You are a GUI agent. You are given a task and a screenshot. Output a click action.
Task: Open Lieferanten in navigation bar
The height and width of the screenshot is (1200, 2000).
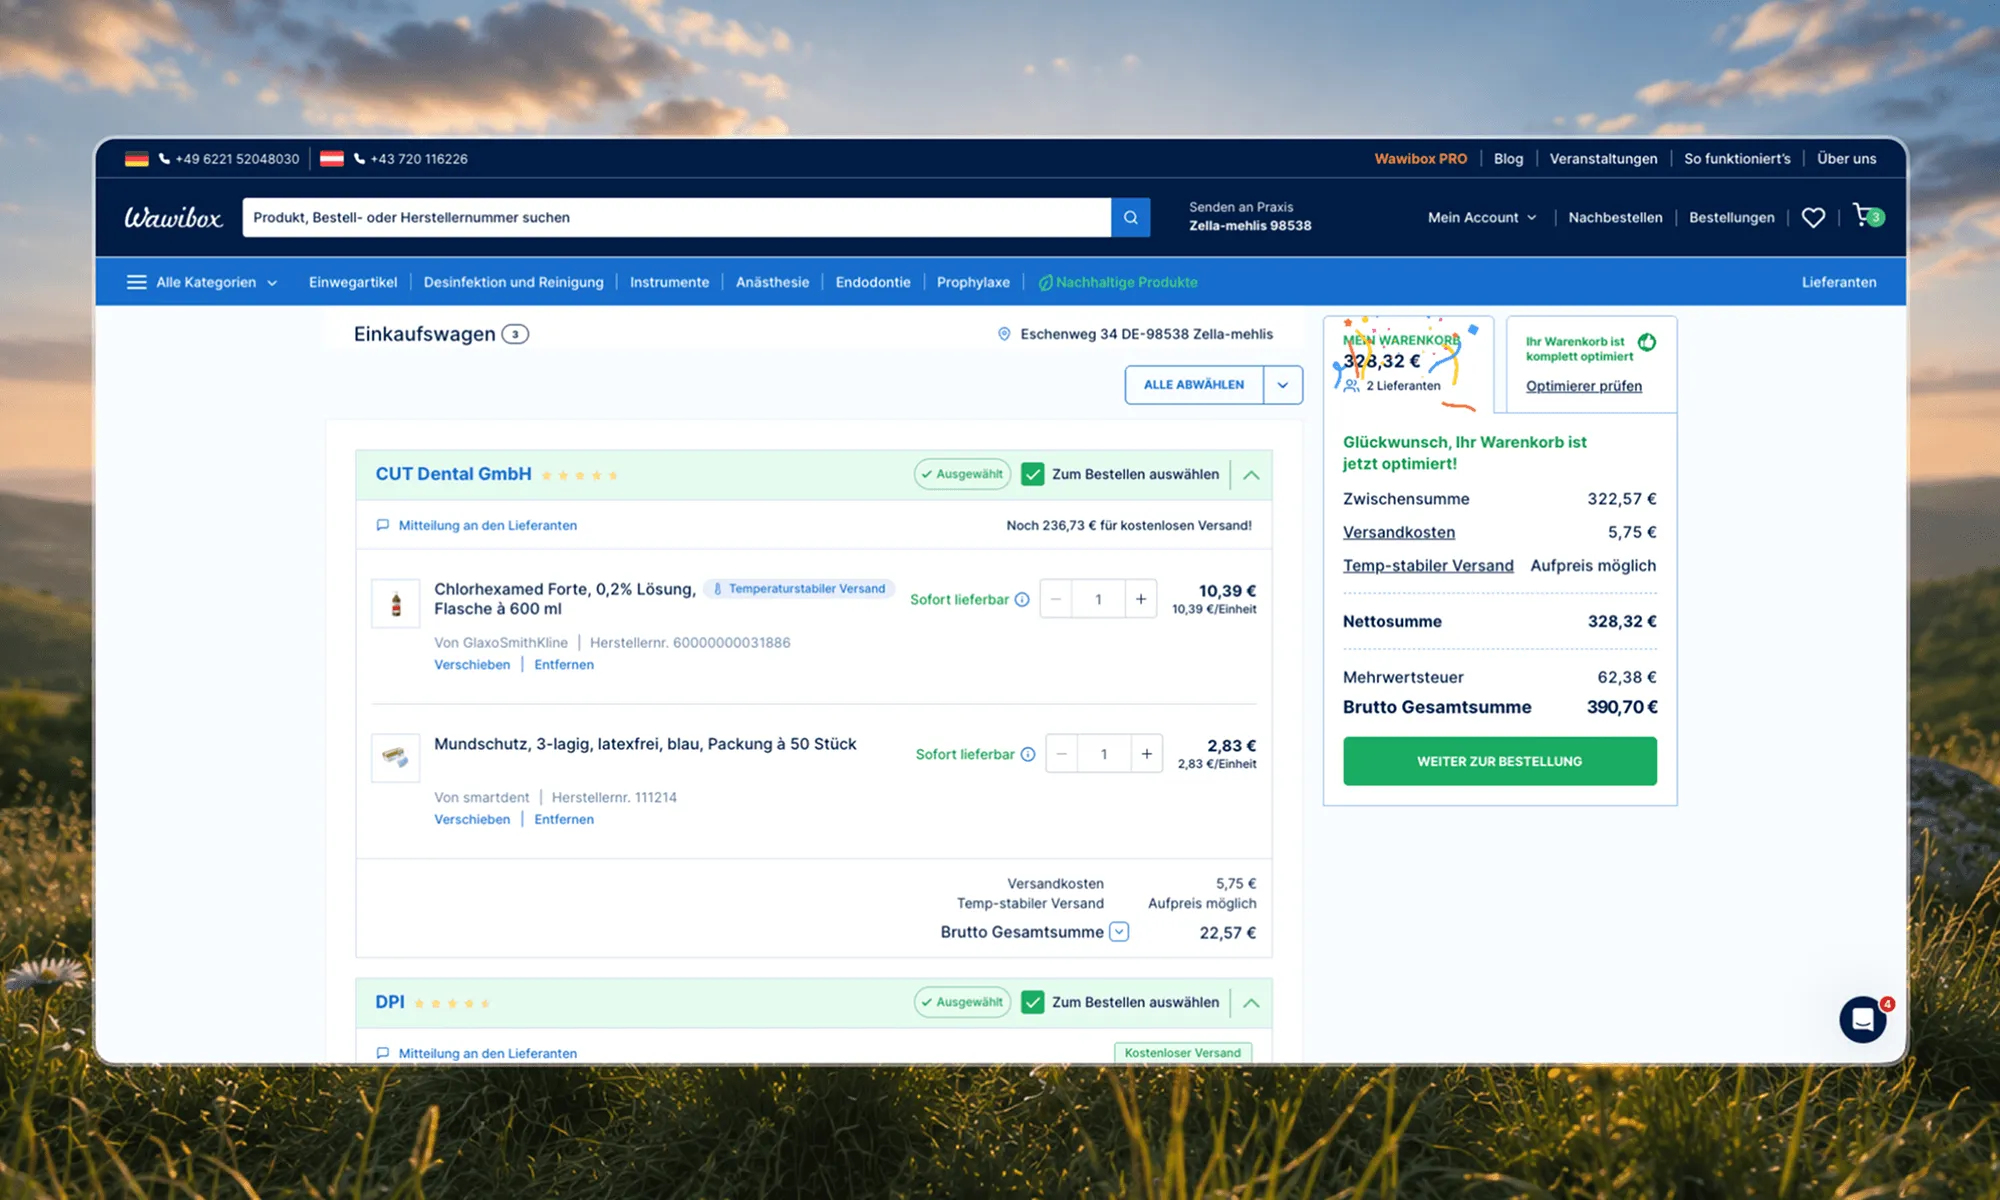click(1839, 282)
